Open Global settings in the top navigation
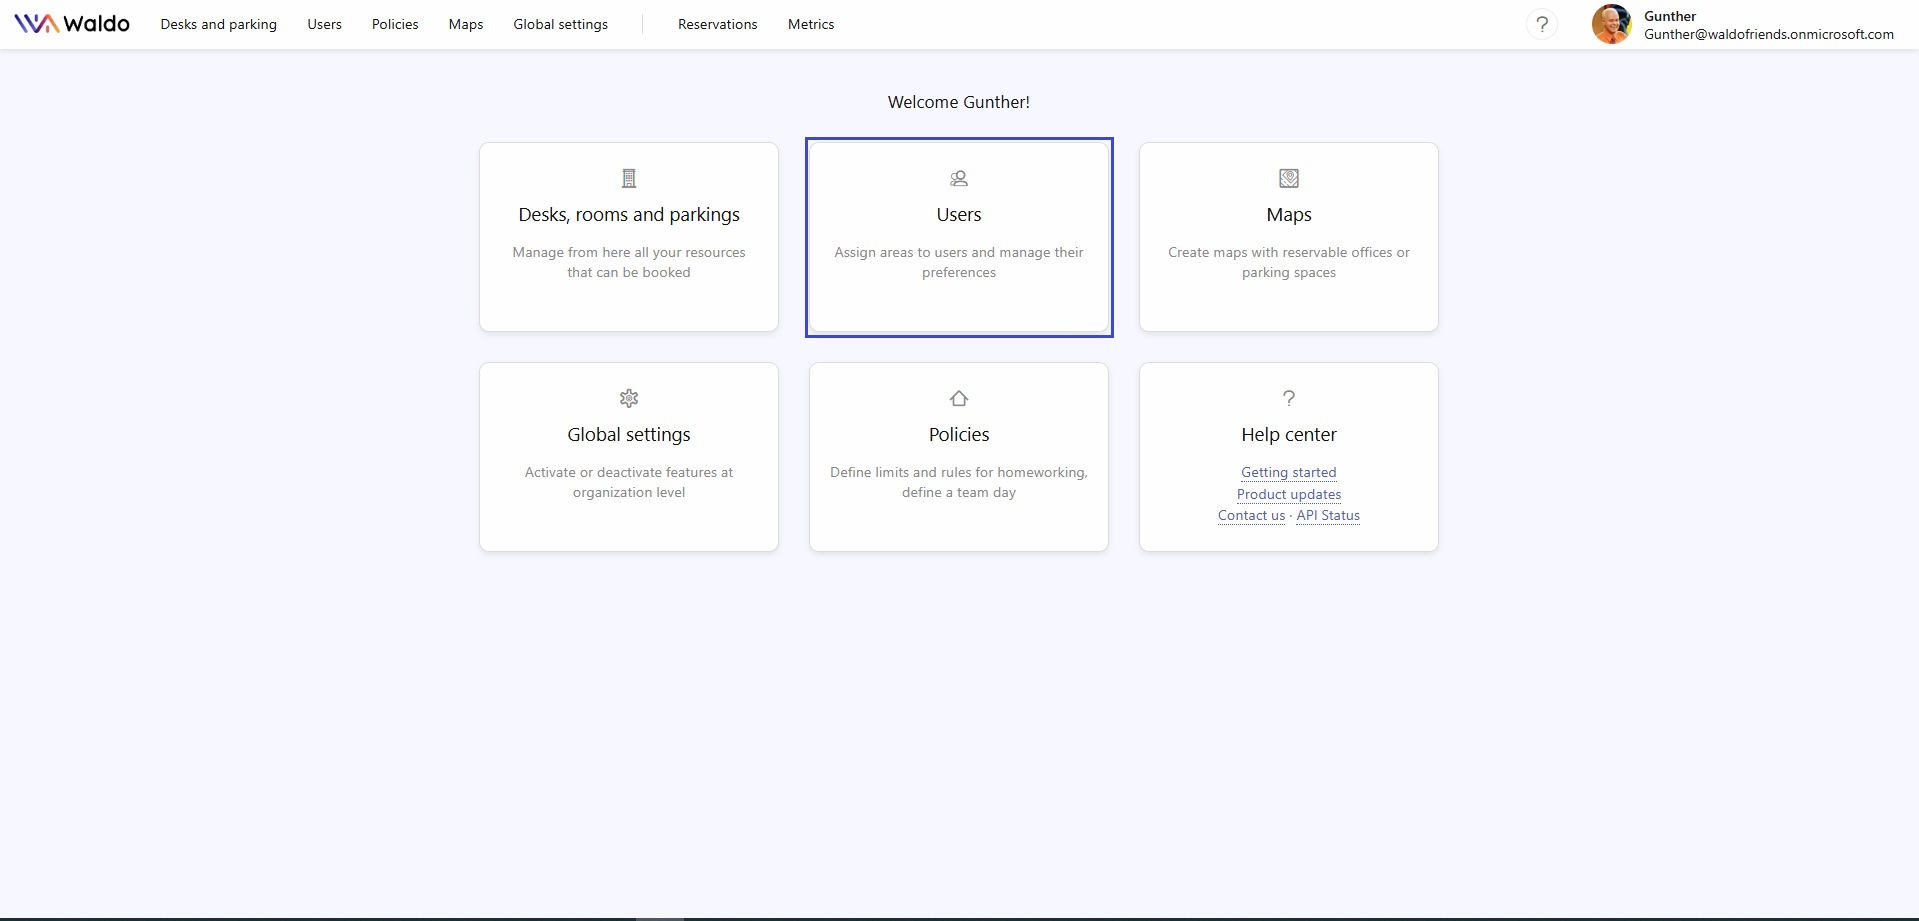The height and width of the screenshot is (921, 1919). (x=561, y=24)
